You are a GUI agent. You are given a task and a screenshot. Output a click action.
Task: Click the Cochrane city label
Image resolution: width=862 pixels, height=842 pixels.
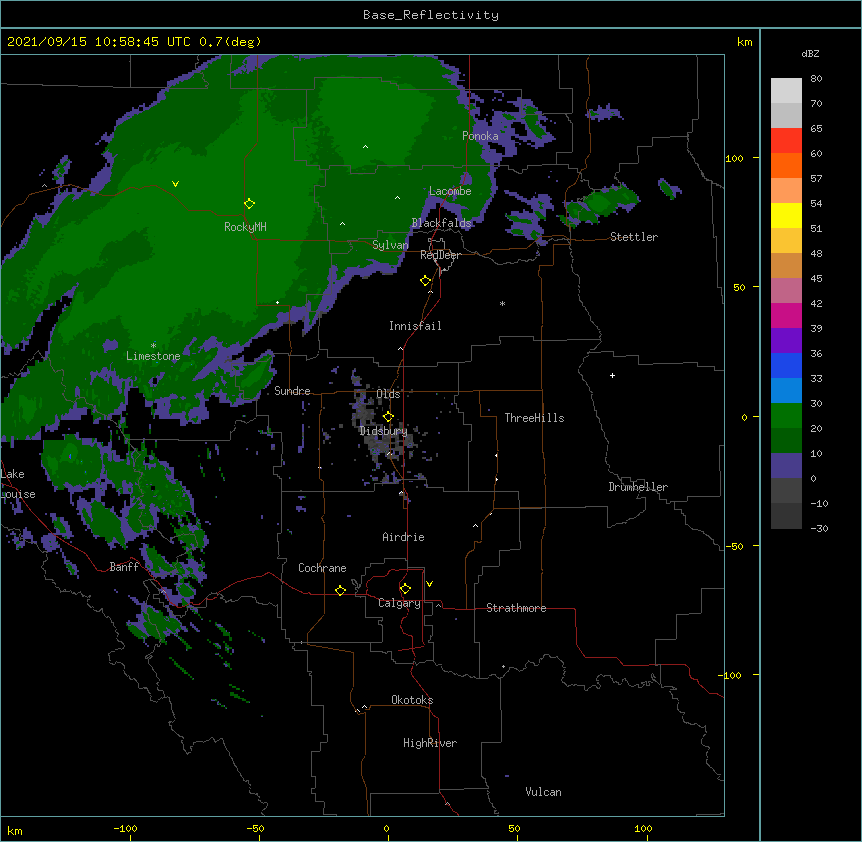(x=322, y=568)
